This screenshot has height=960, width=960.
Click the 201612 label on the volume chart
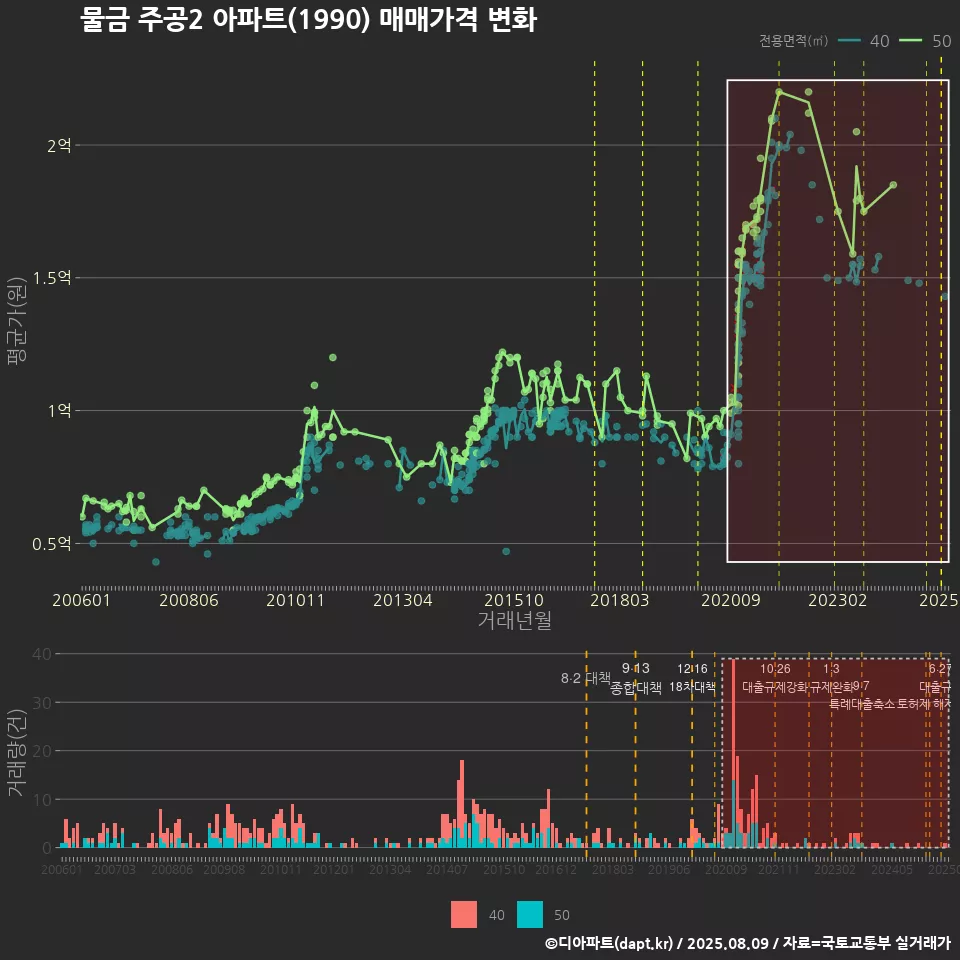556,869
